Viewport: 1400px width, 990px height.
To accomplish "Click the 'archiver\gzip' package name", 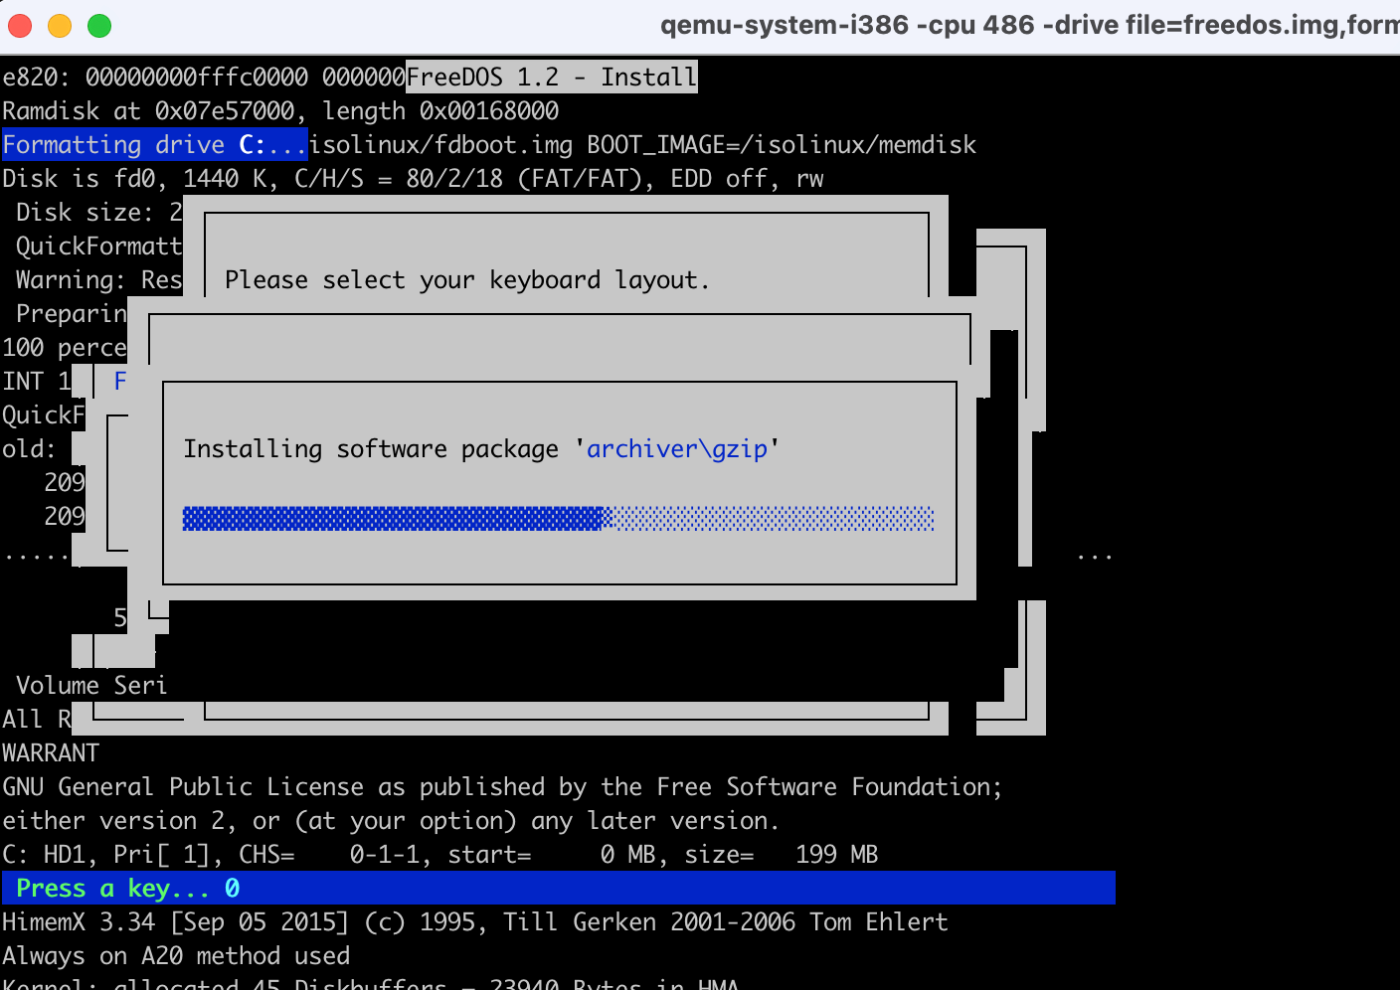I will [677, 449].
